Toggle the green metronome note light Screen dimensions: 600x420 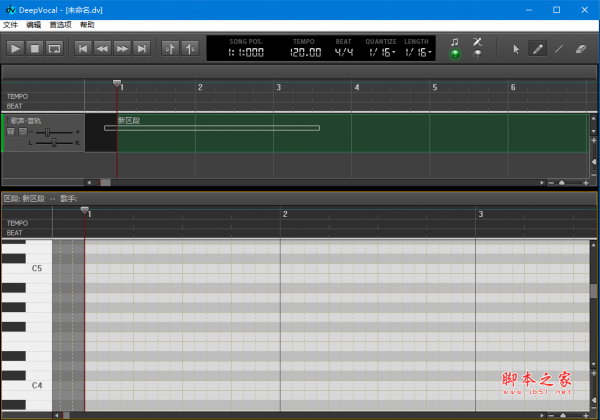[x=455, y=54]
